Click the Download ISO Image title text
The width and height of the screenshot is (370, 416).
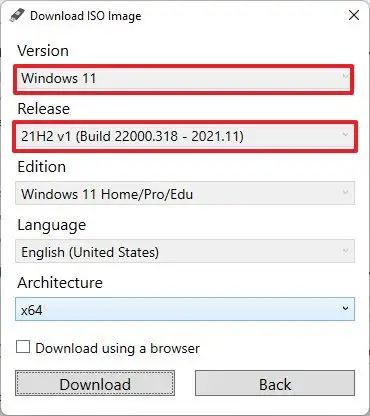86,16
